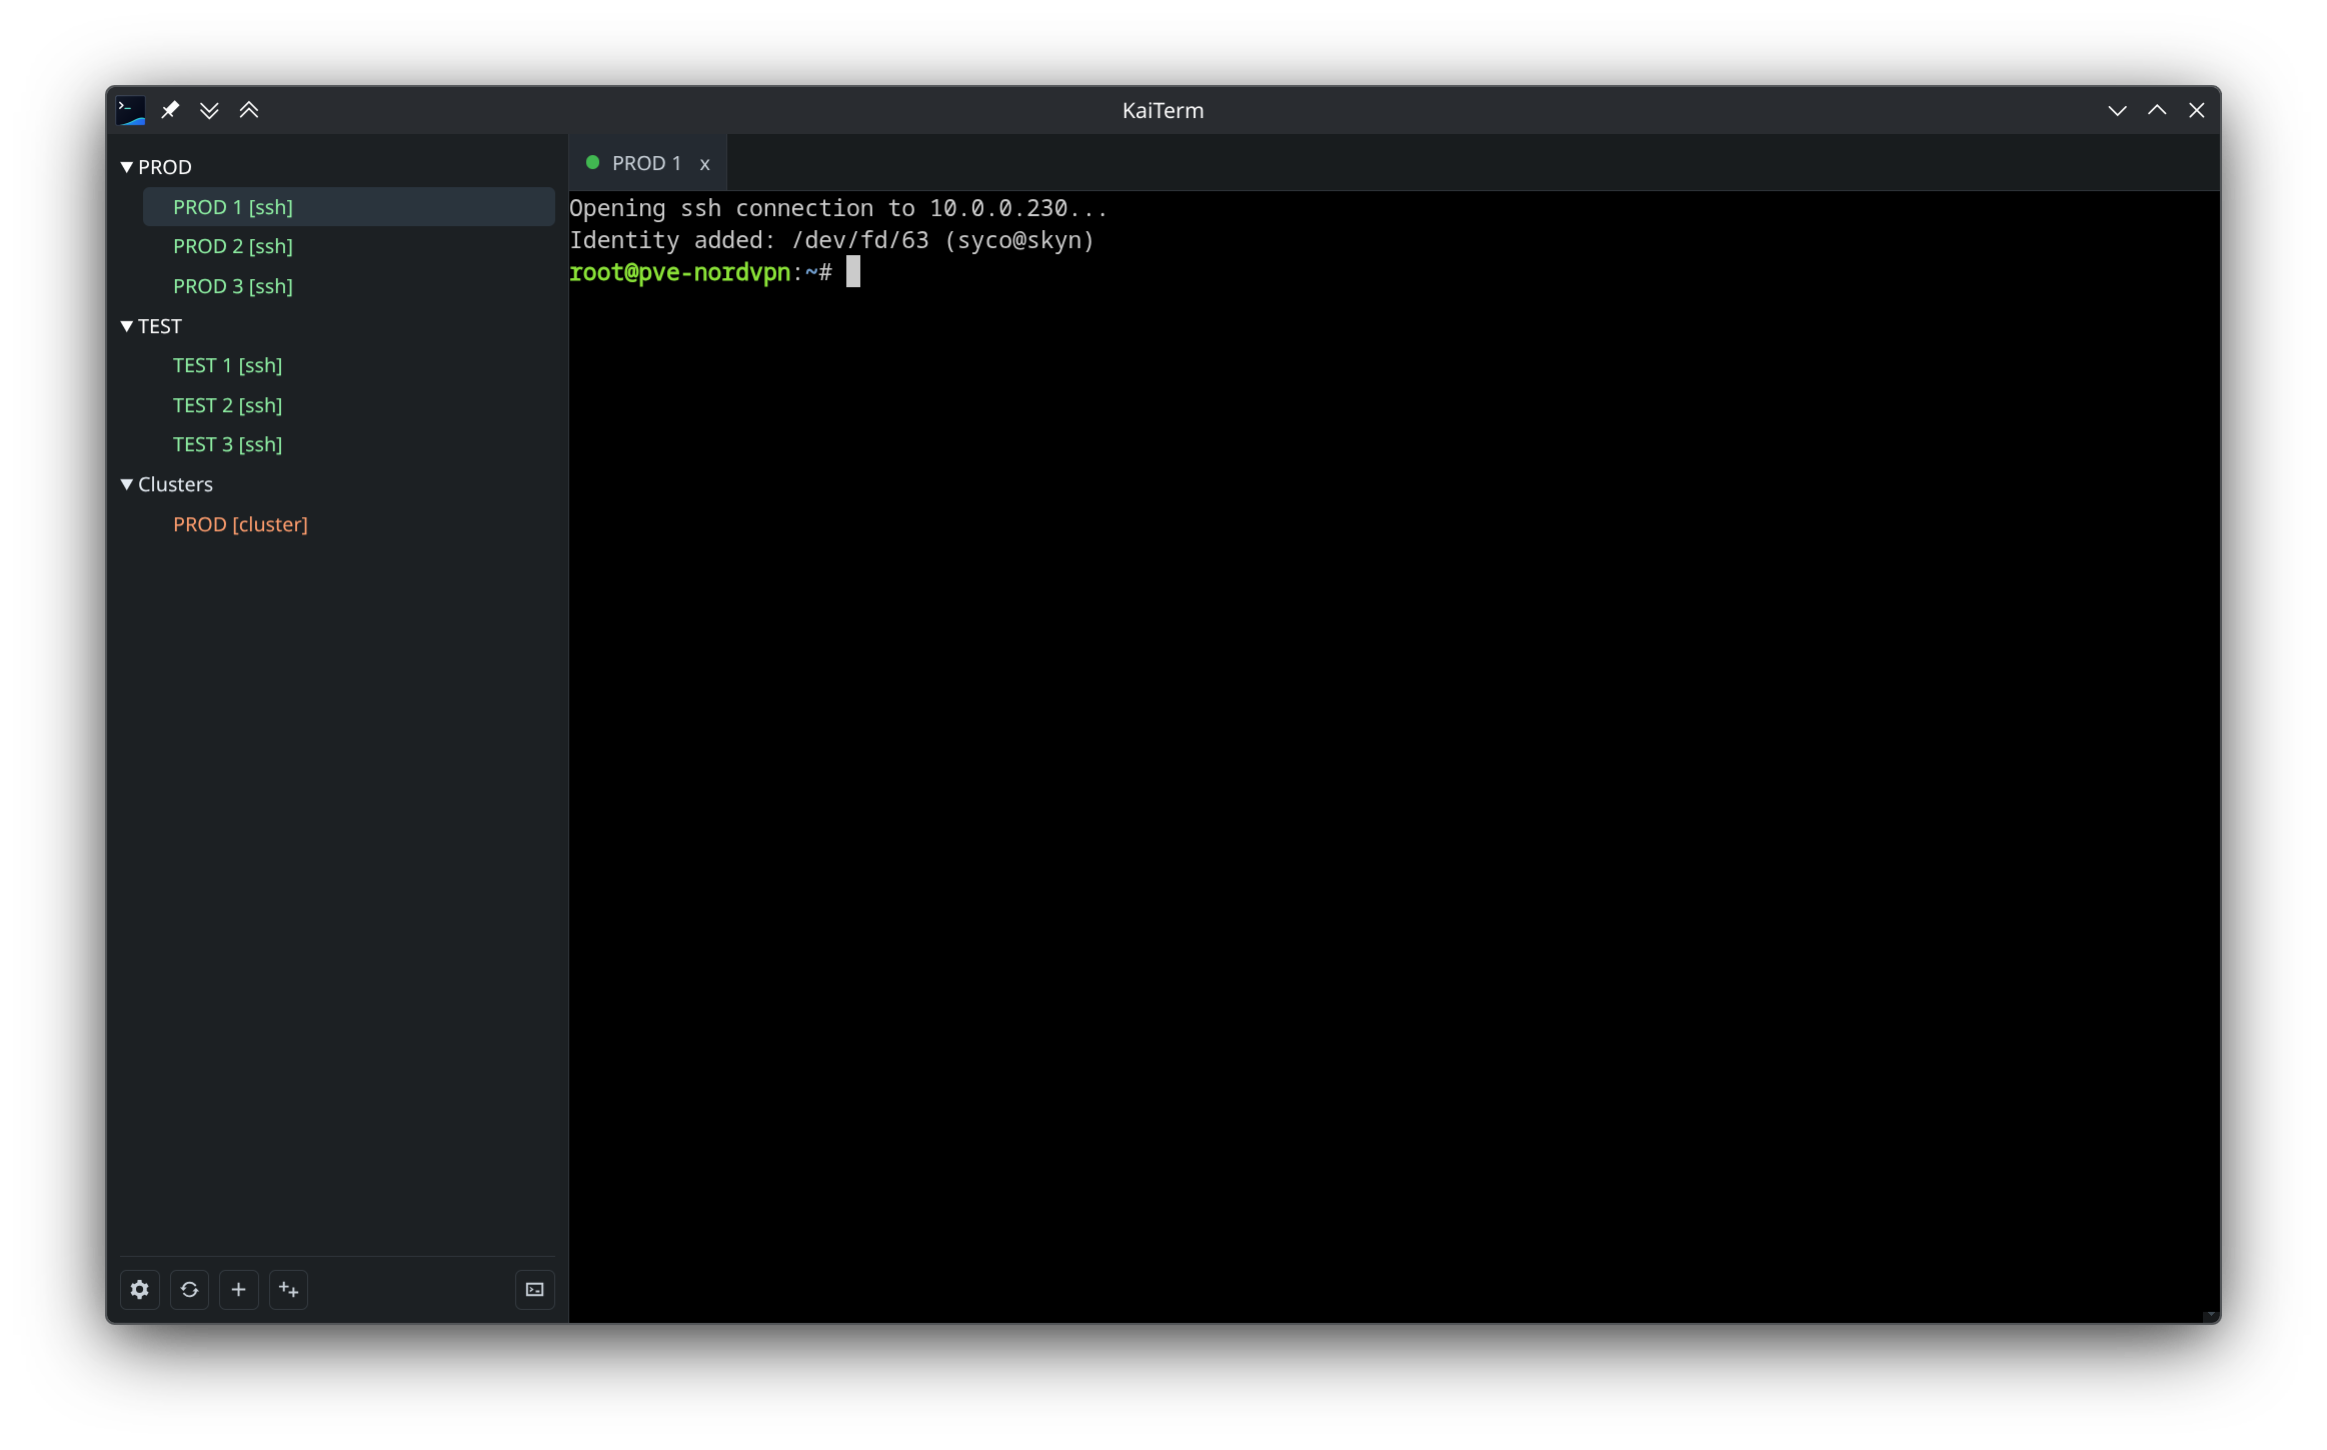The width and height of the screenshot is (2327, 1450).
Task: Click the pin window icon
Action: coord(170,110)
